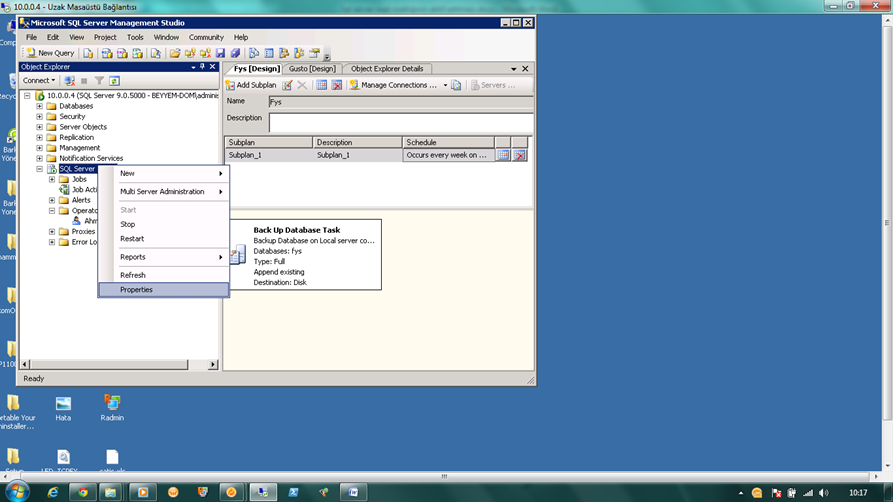
Task: Click the Filter funnel icon in Object Explorer
Action: (x=99, y=81)
